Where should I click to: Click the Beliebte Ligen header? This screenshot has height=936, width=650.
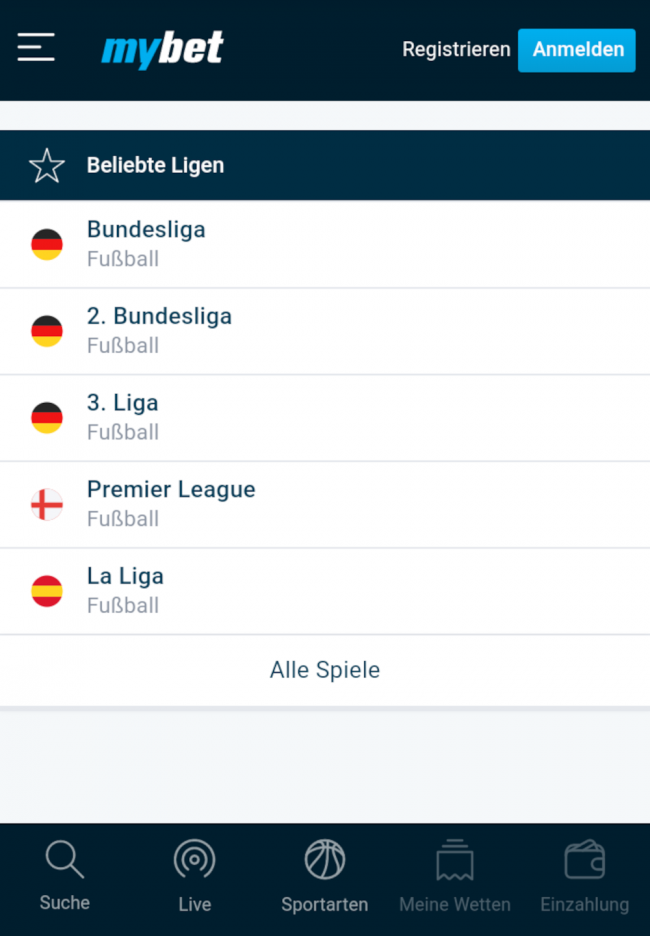coord(155,166)
